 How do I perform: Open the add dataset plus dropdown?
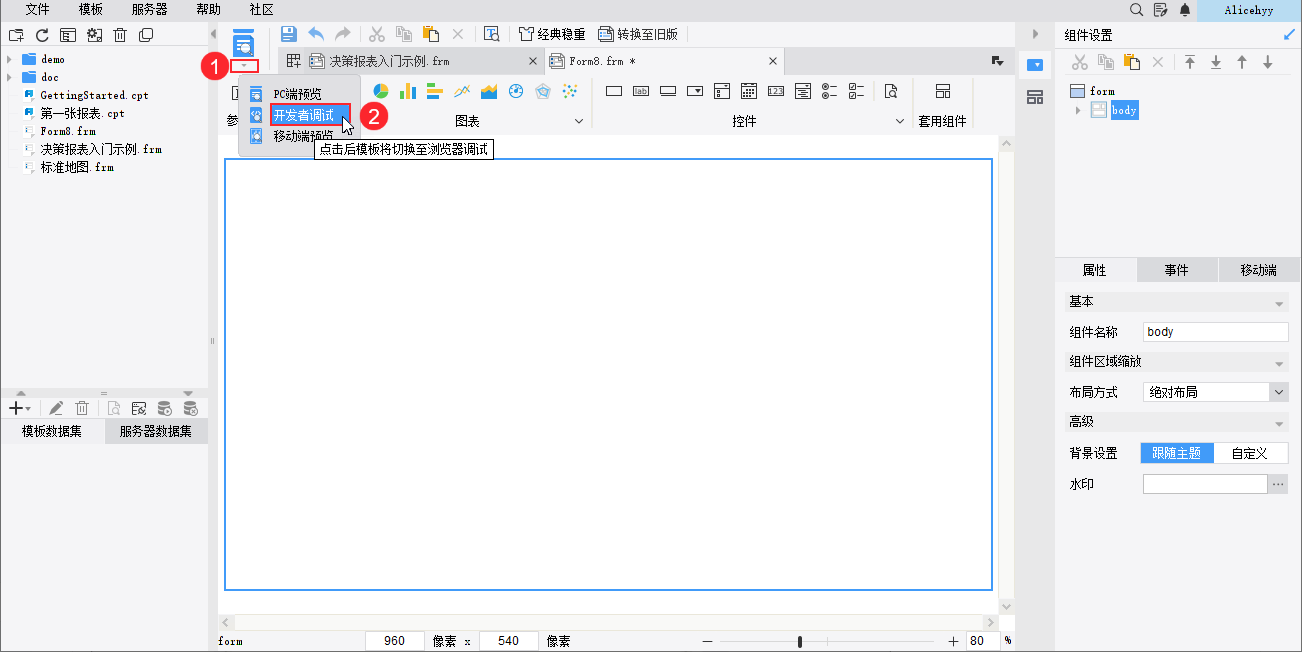pos(20,408)
